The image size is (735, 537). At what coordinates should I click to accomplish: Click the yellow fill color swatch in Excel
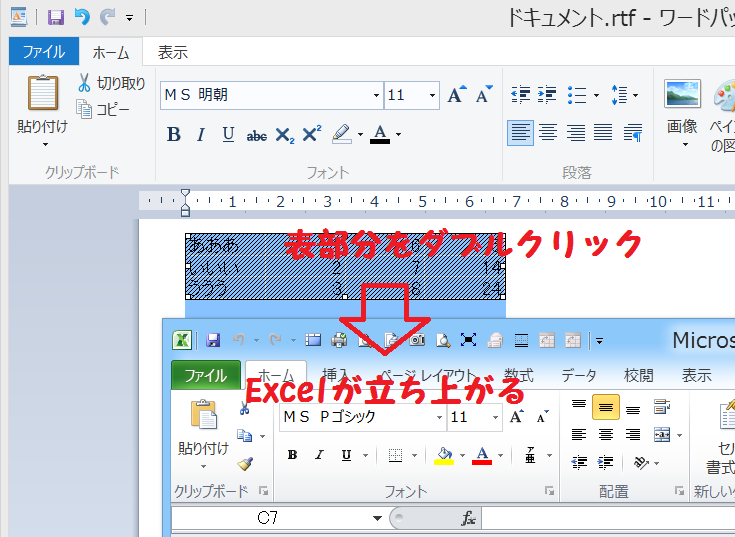(x=444, y=455)
